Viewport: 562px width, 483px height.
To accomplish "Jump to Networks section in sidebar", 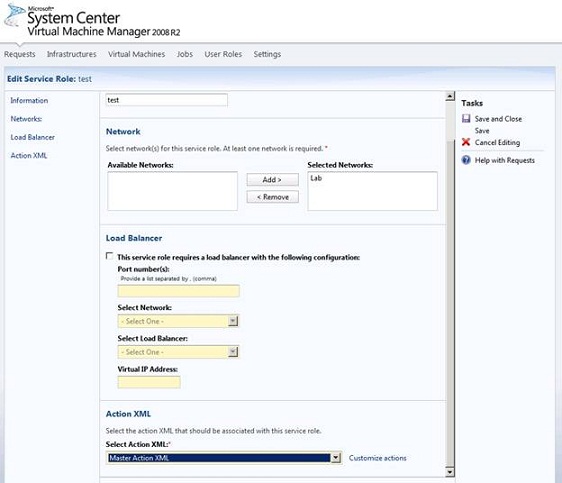I will [26, 119].
